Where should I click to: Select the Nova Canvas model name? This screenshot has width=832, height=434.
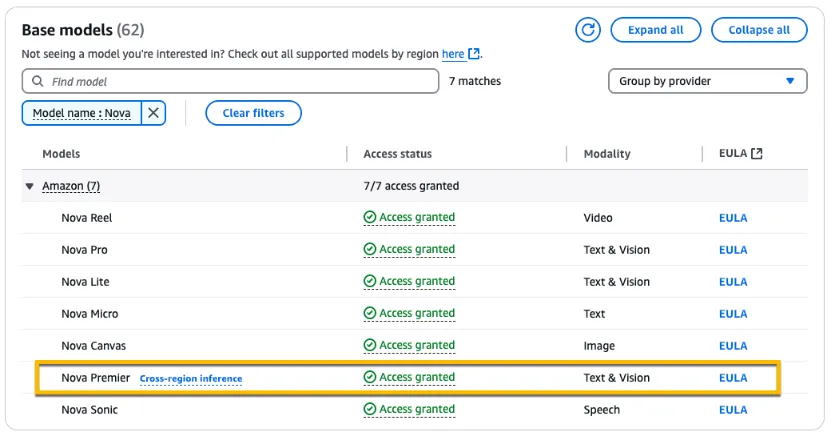[93, 346]
